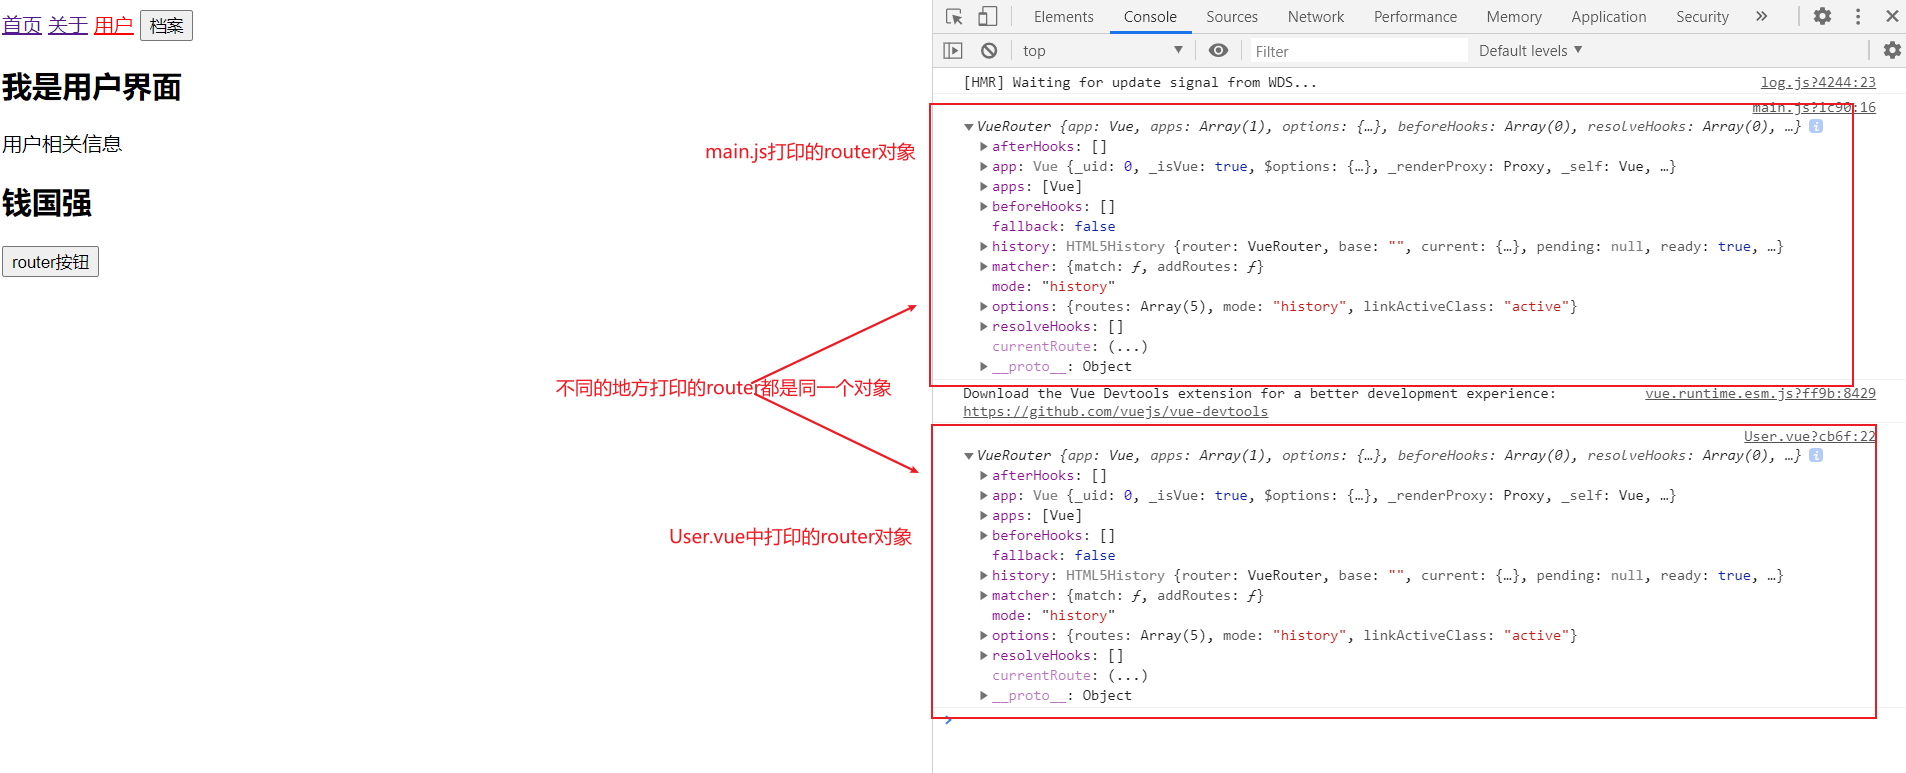Select the 用户相关信息 paragraph text
Image resolution: width=1906 pixels, height=773 pixels.
click(62, 144)
